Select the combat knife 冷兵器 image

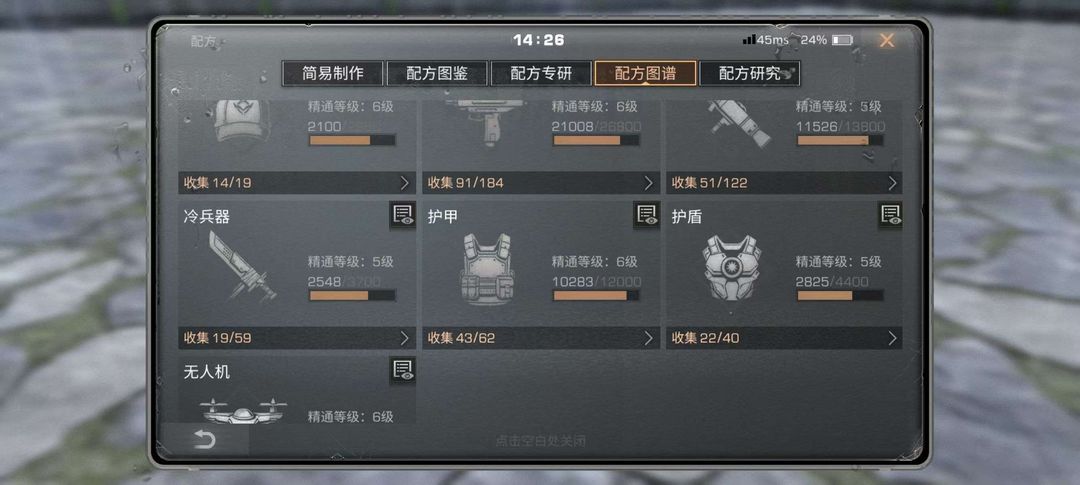(241, 266)
